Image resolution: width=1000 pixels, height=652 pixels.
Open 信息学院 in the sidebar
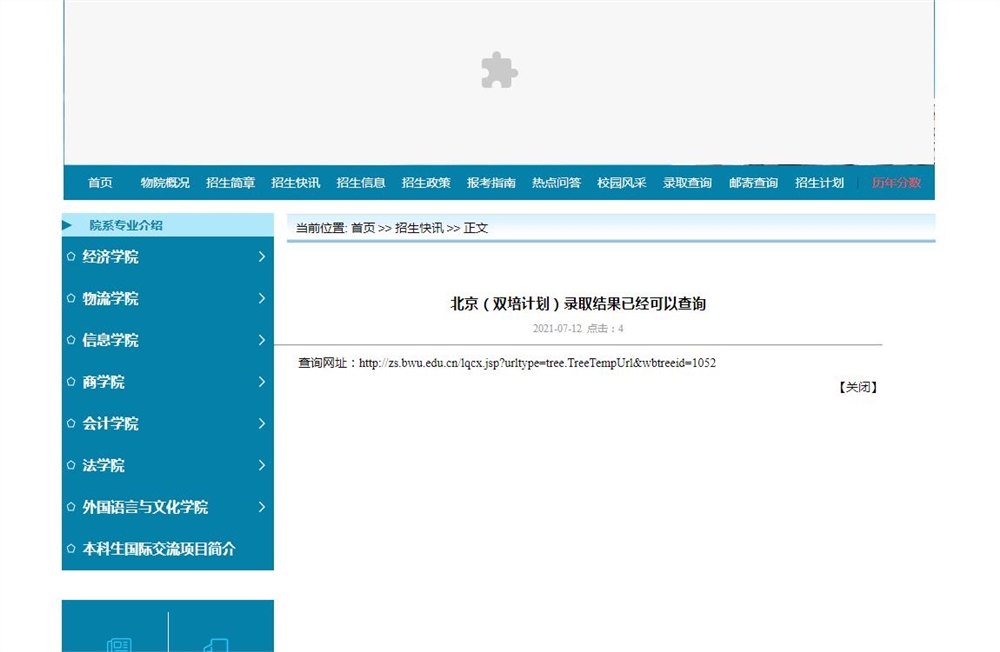[110, 341]
